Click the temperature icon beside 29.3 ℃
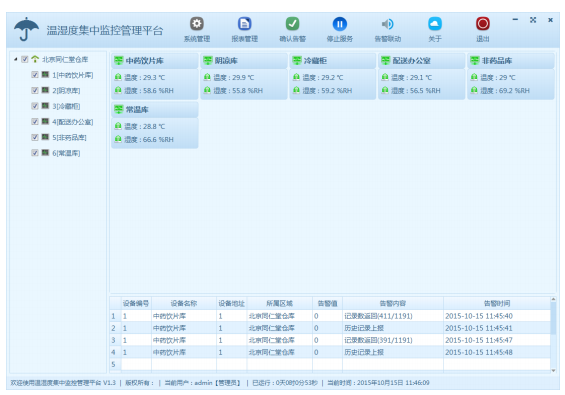Image resolution: width=565 pixels, height=395 pixels. tap(118, 77)
